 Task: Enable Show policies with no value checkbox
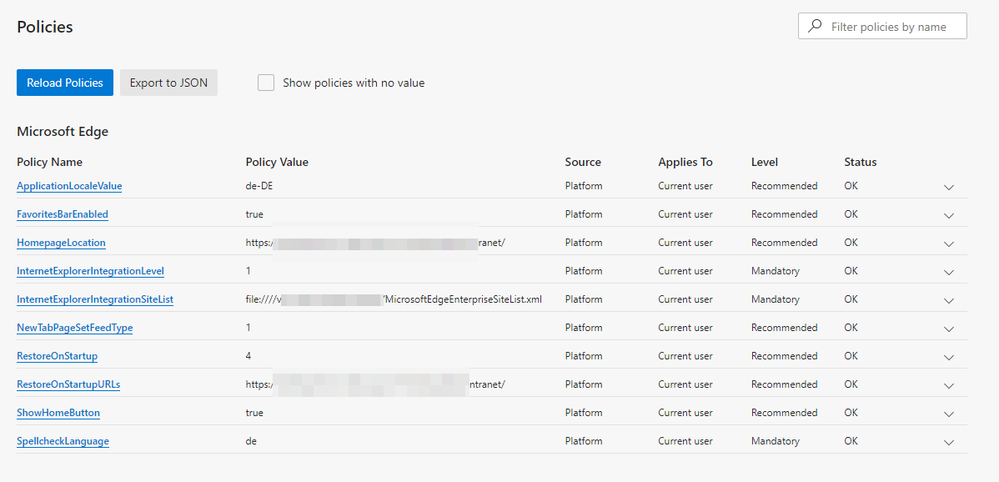(x=266, y=83)
